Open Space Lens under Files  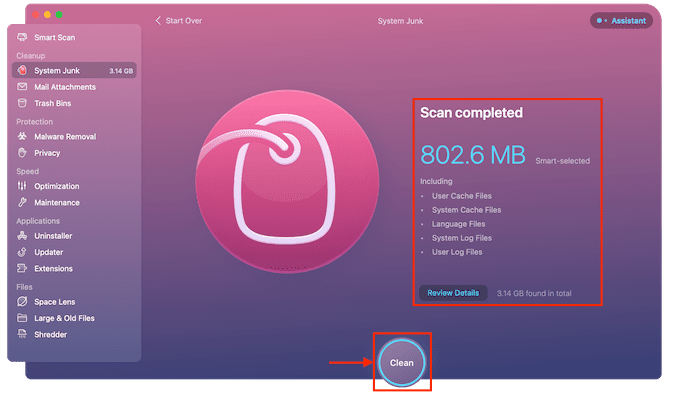pos(74,302)
